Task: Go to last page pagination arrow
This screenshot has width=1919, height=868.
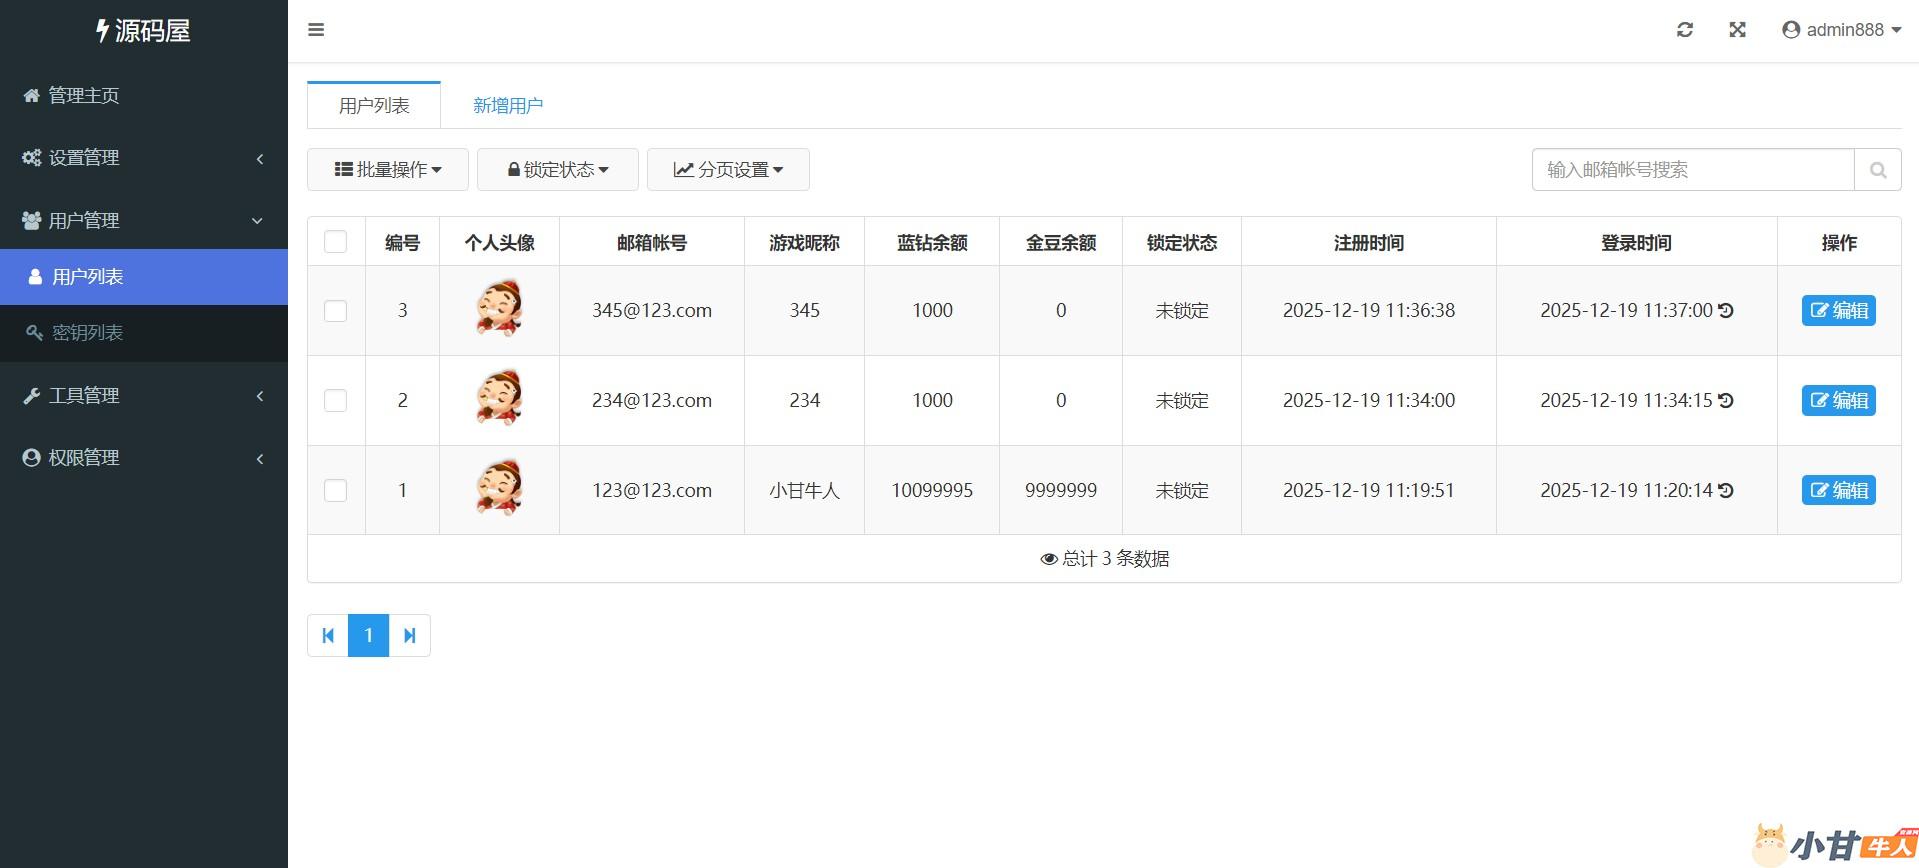Action: [409, 636]
